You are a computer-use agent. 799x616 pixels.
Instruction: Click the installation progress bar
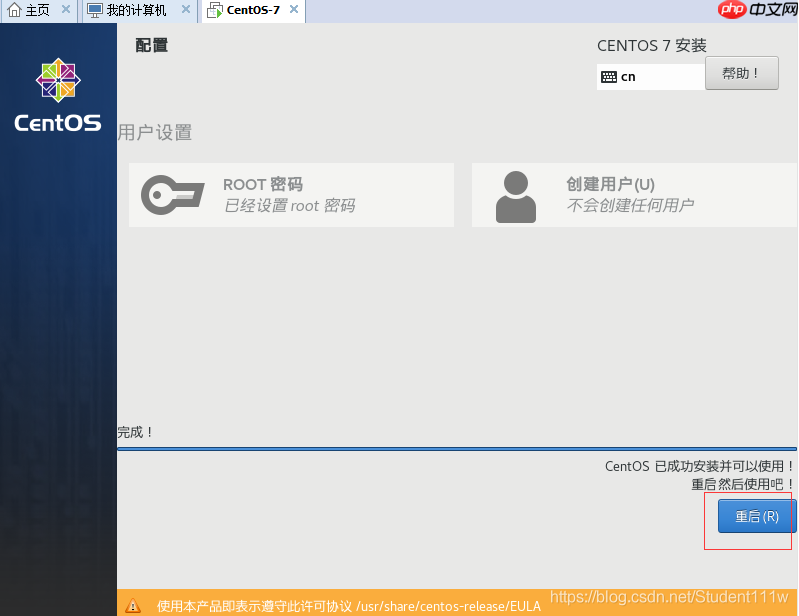[456, 449]
